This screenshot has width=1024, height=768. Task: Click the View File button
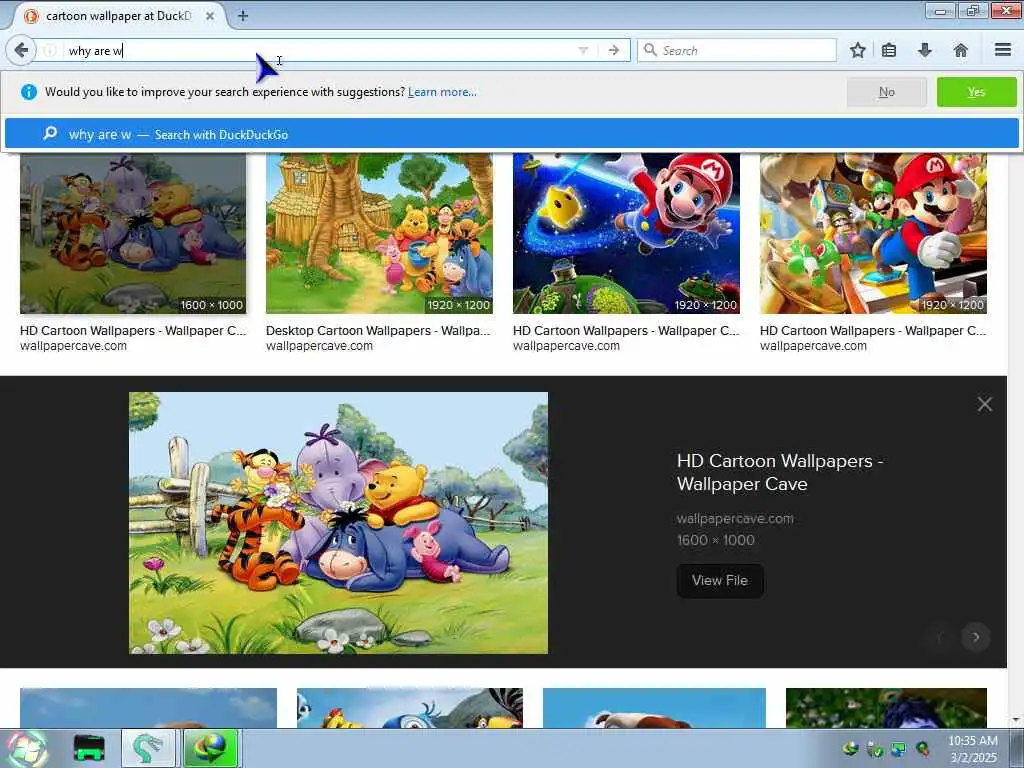720,581
